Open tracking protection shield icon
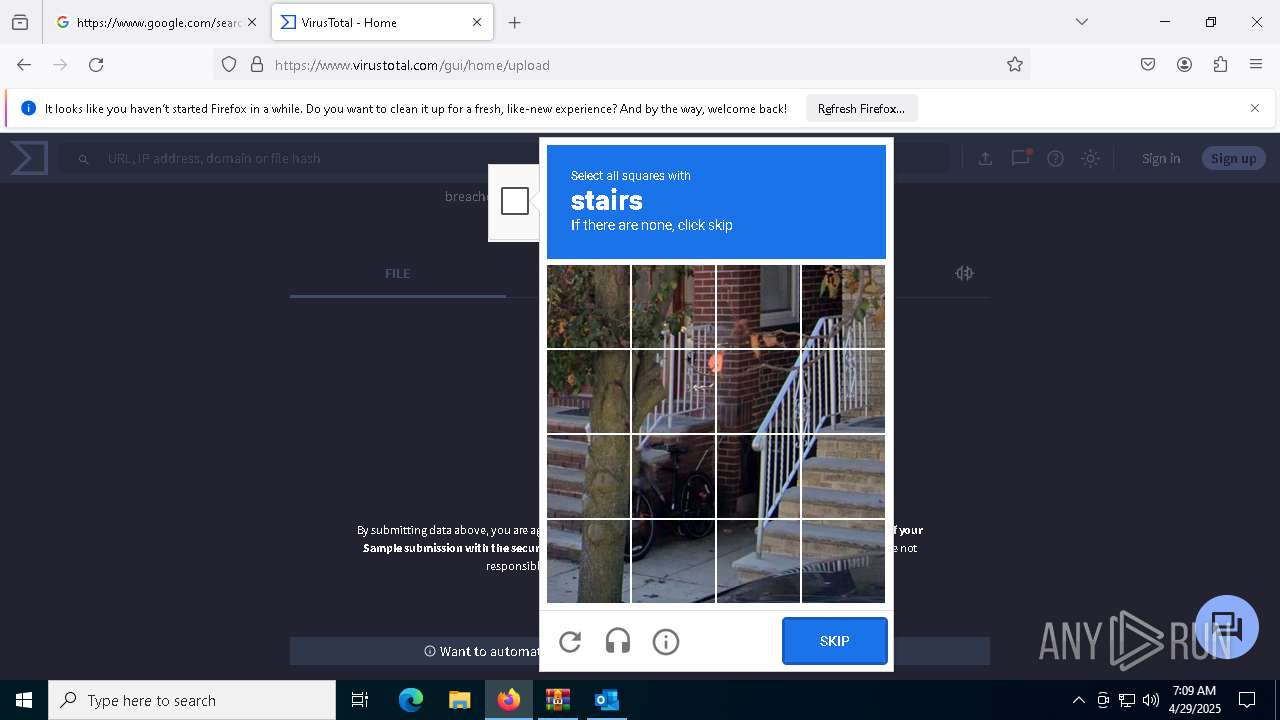 tap(229, 65)
